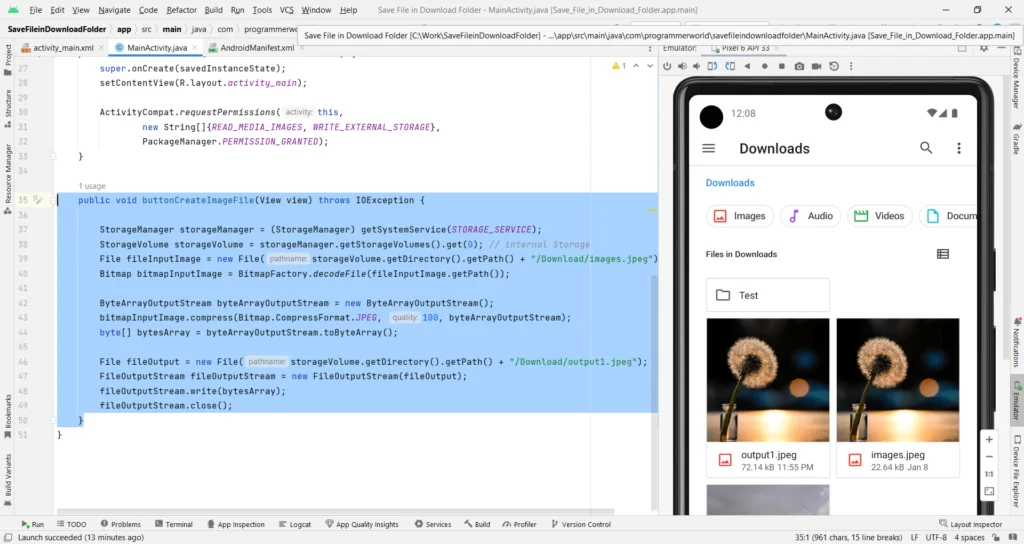
Task: Go to the previous highlighted error arrow
Action: click(x=636, y=66)
